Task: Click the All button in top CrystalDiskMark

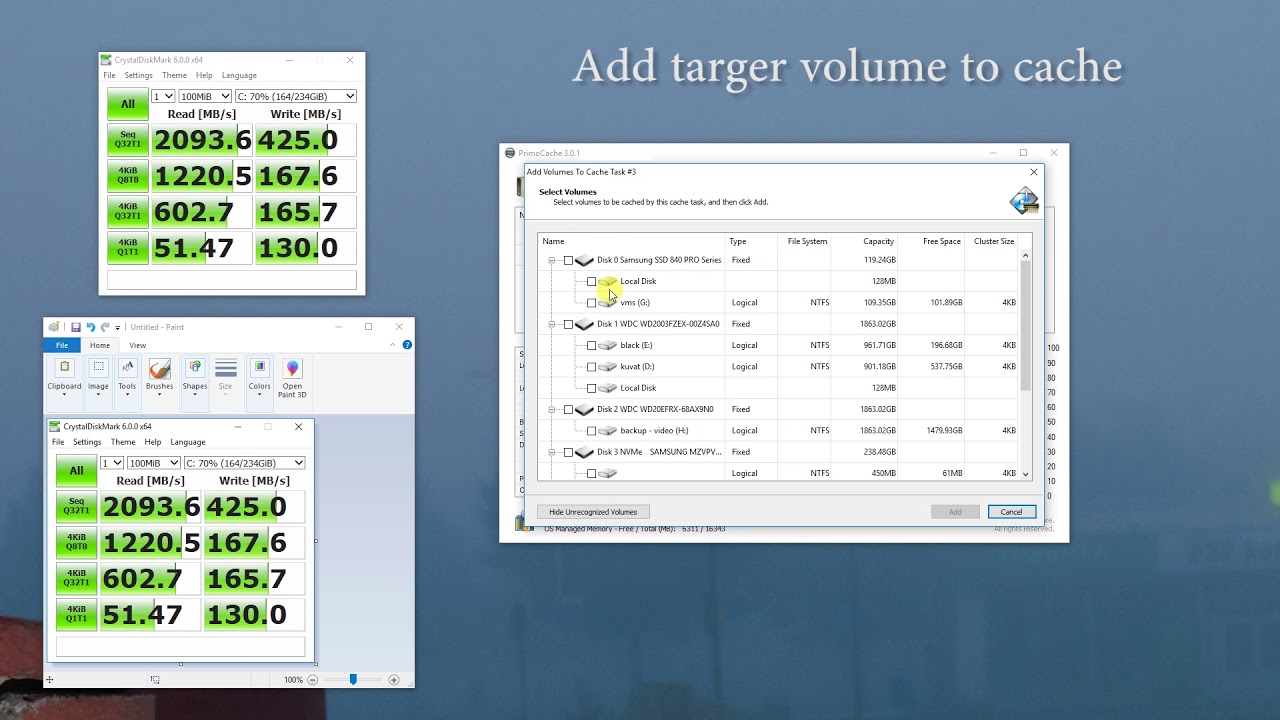Action: tap(128, 104)
